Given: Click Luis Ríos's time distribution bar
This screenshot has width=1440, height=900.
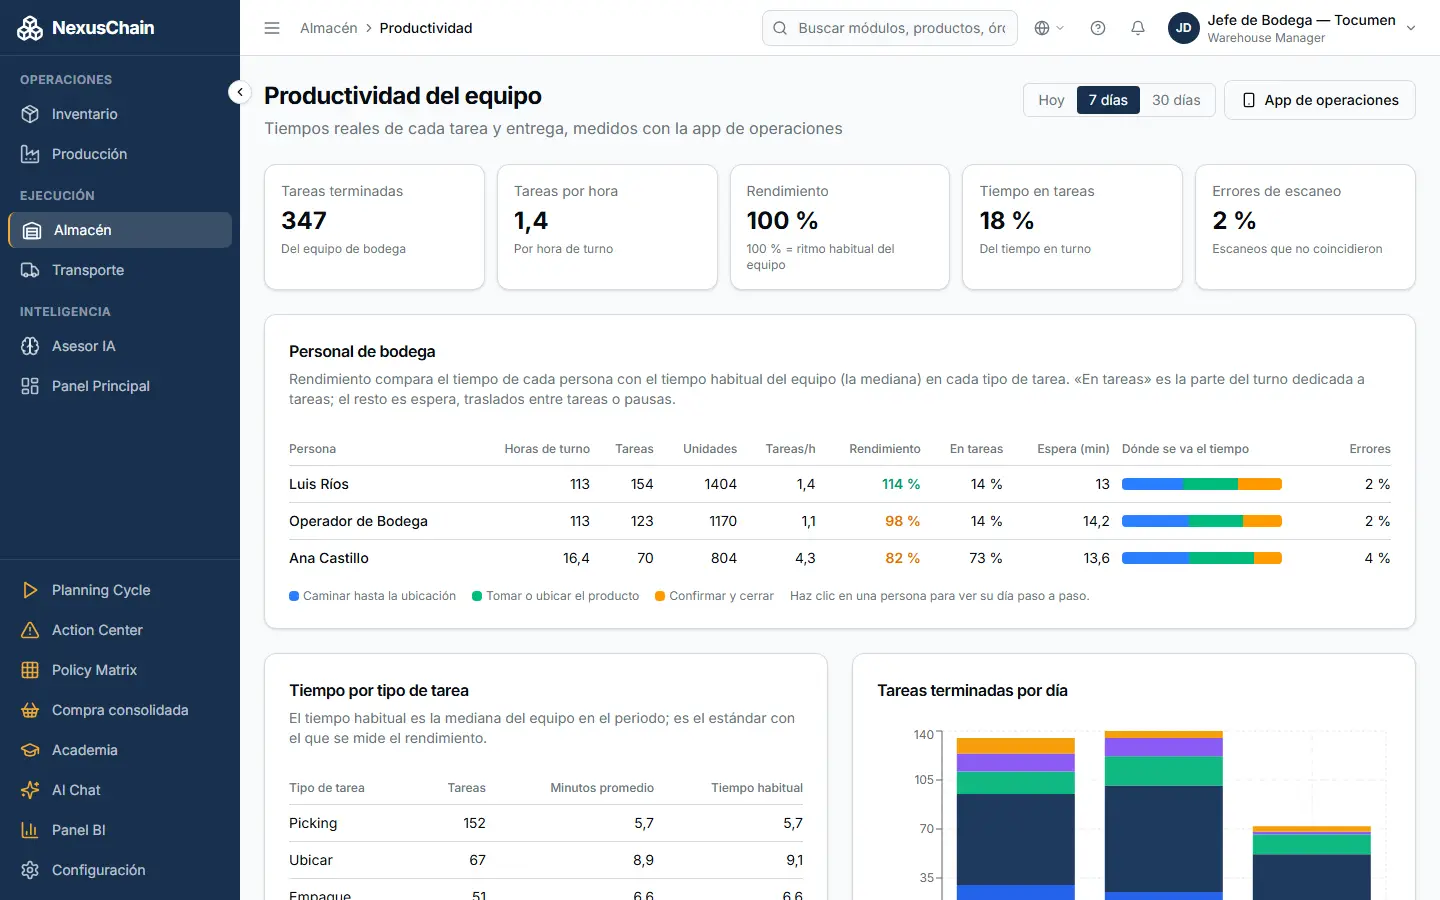Looking at the screenshot, I should coord(1202,484).
